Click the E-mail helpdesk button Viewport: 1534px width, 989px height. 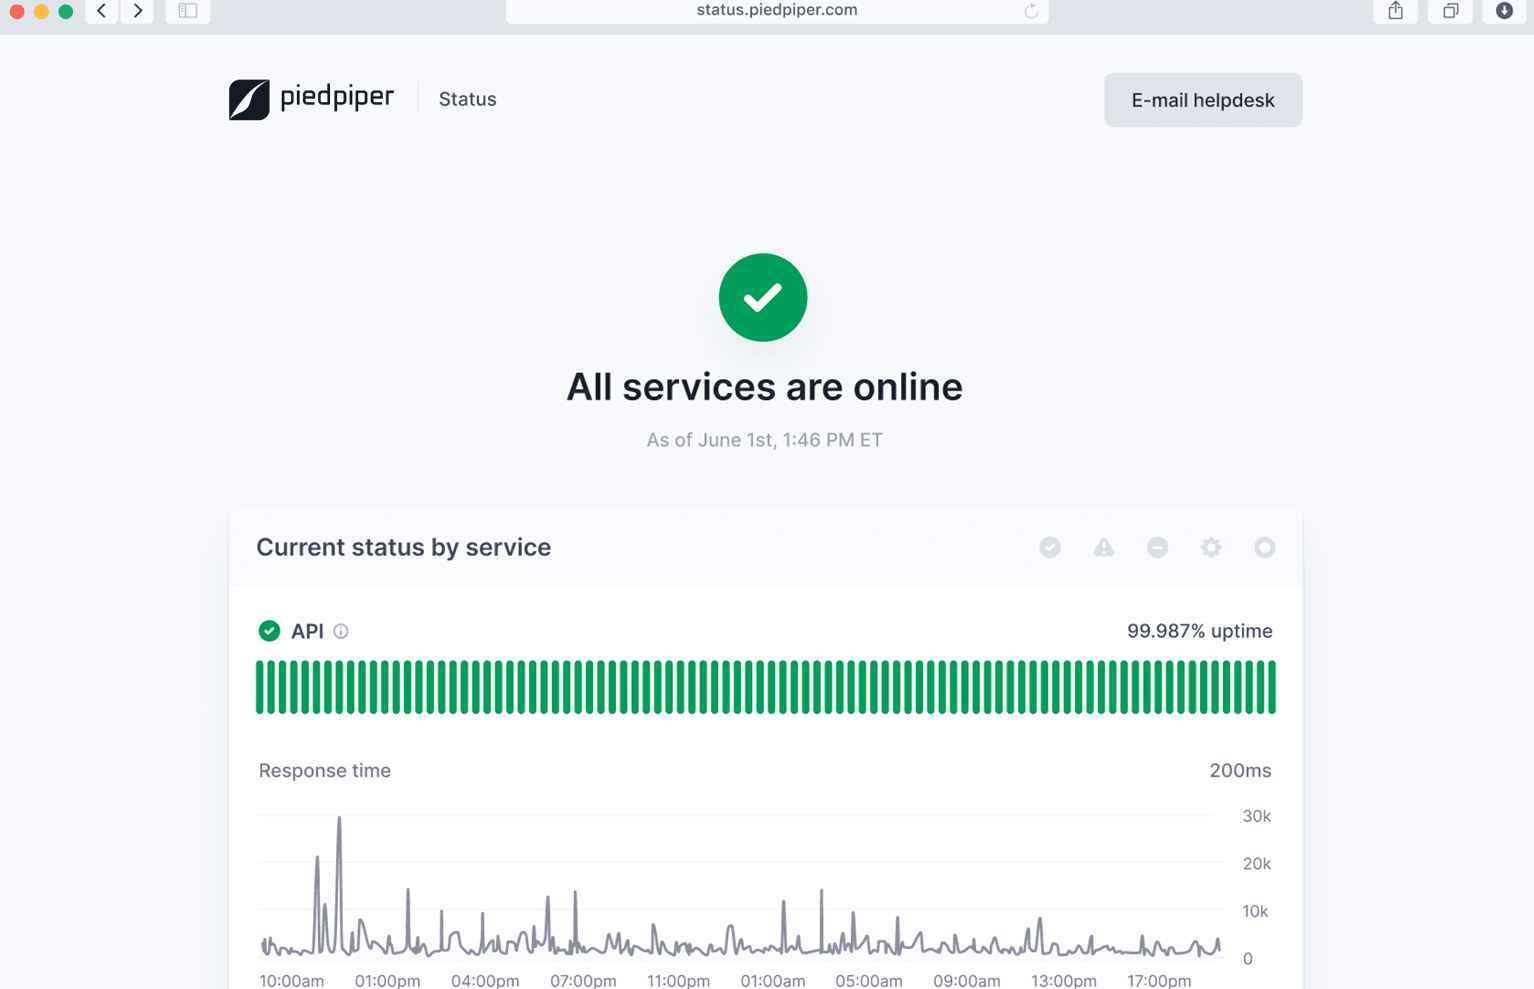1202,99
